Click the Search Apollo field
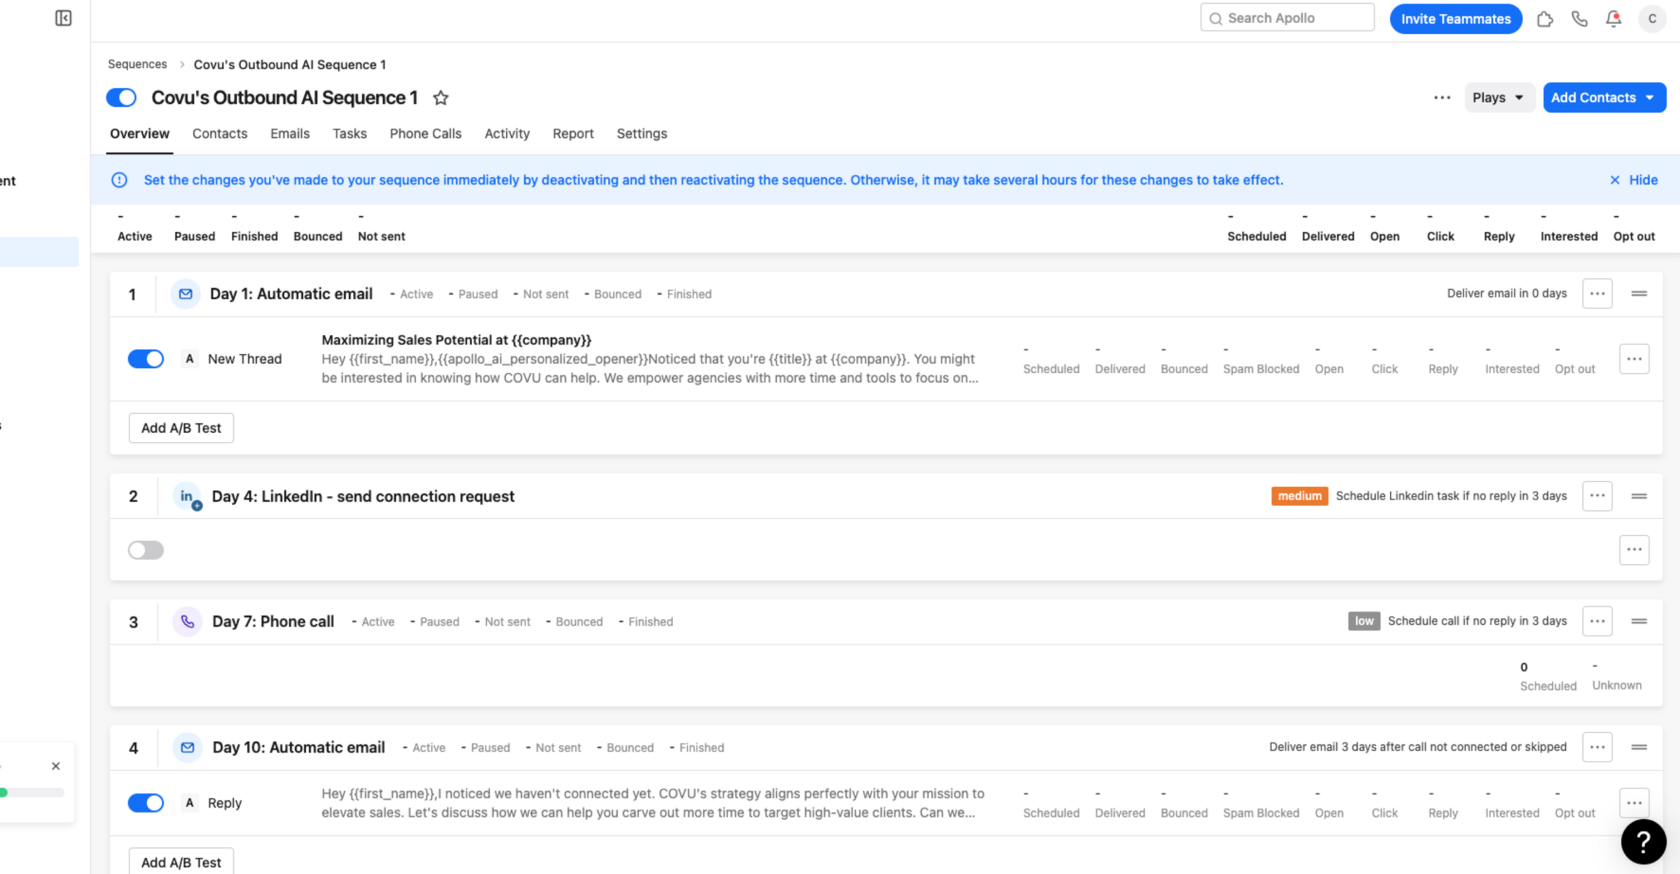This screenshot has height=874, width=1680. tap(1287, 18)
